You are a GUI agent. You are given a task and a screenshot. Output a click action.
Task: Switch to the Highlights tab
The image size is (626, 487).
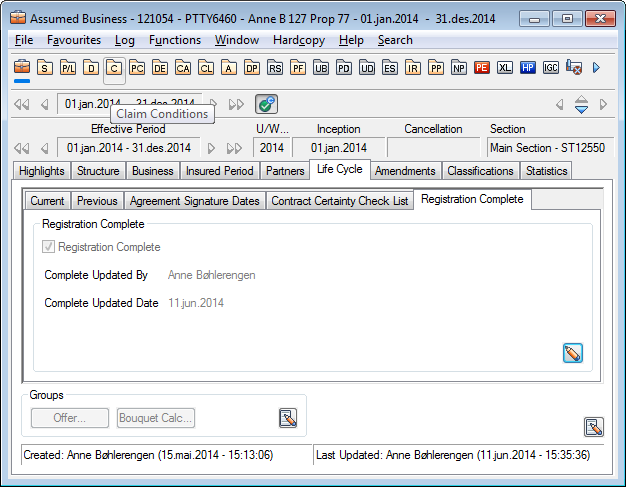pyautogui.click(x=42, y=171)
